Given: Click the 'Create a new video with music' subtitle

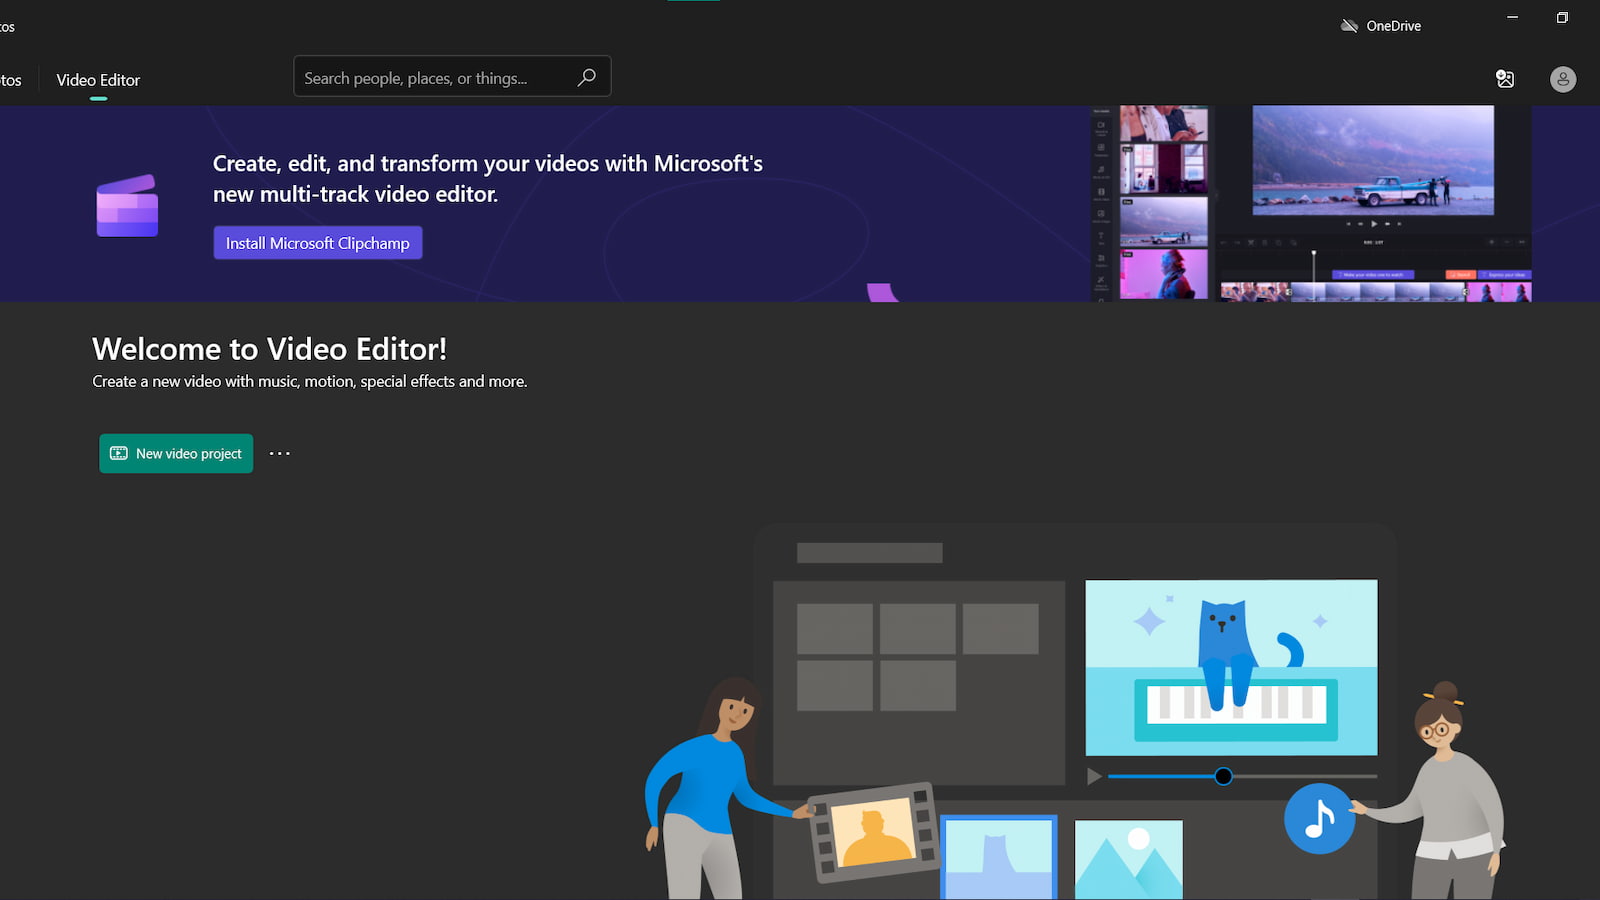Looking at the screenshot, I should [309, 381].
